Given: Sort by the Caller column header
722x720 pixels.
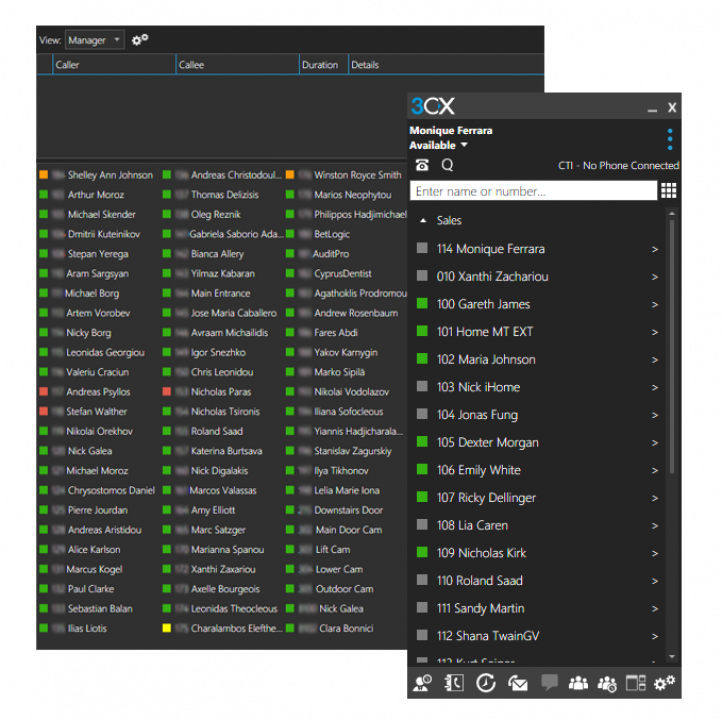Looking at the screenshot, I should [68, 65].
